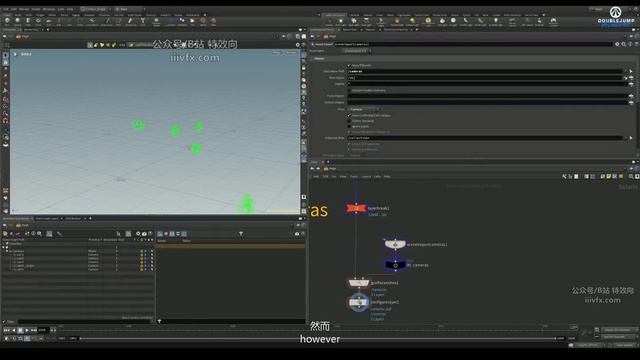Click the arrow beside the top path field
Screen dimensions: 640x360
pos(631,71)
